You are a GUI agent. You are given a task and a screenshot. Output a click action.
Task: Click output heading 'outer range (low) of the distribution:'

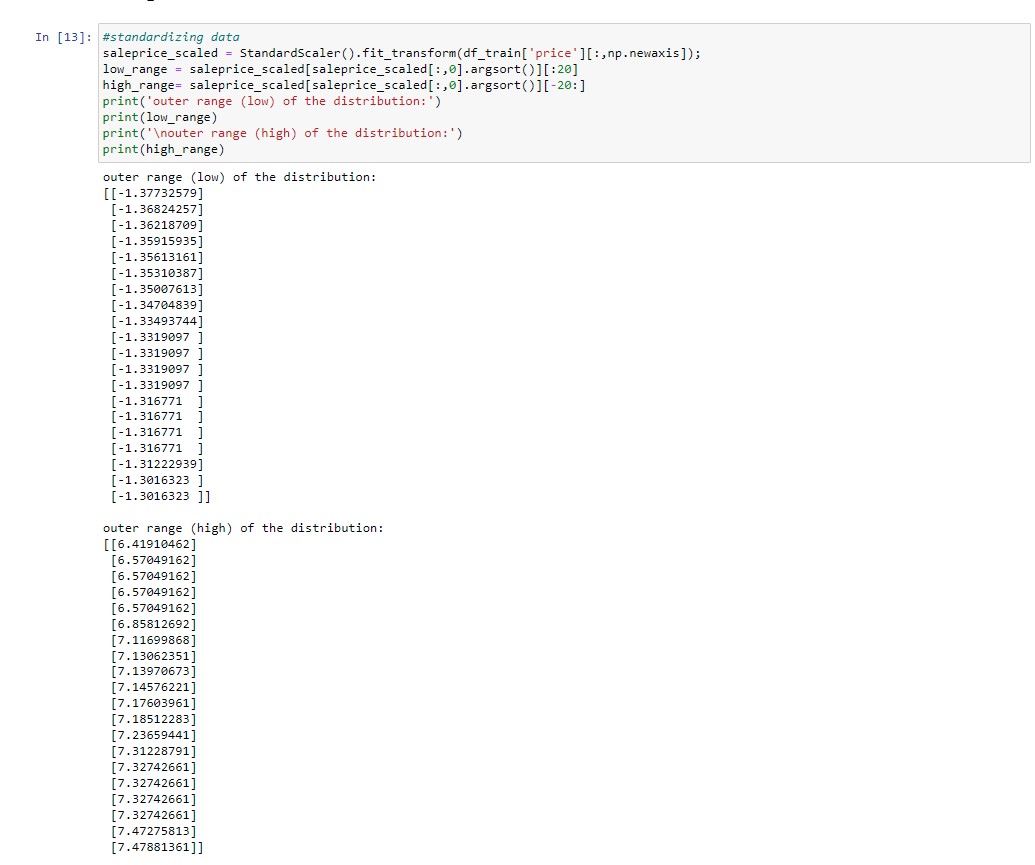click(x=240, y=177)
